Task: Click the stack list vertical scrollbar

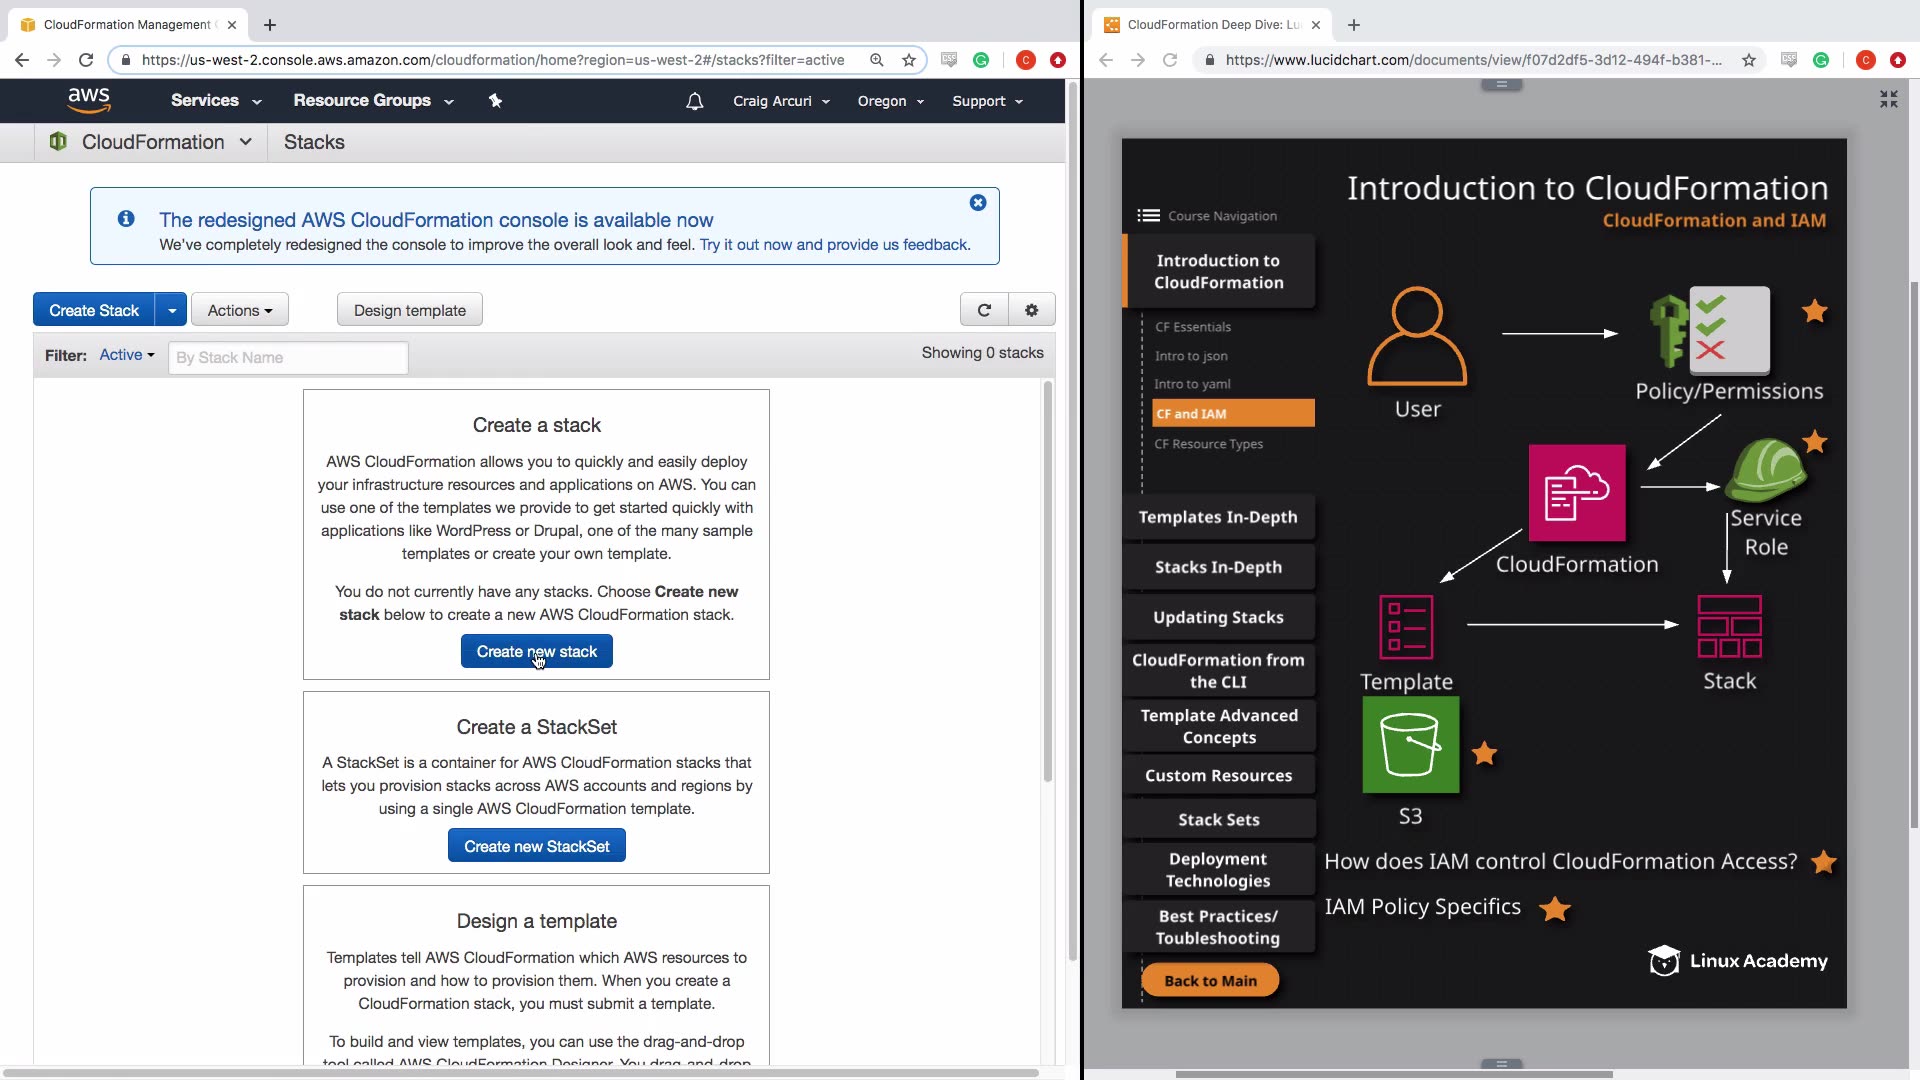Action: point(1047,580)
